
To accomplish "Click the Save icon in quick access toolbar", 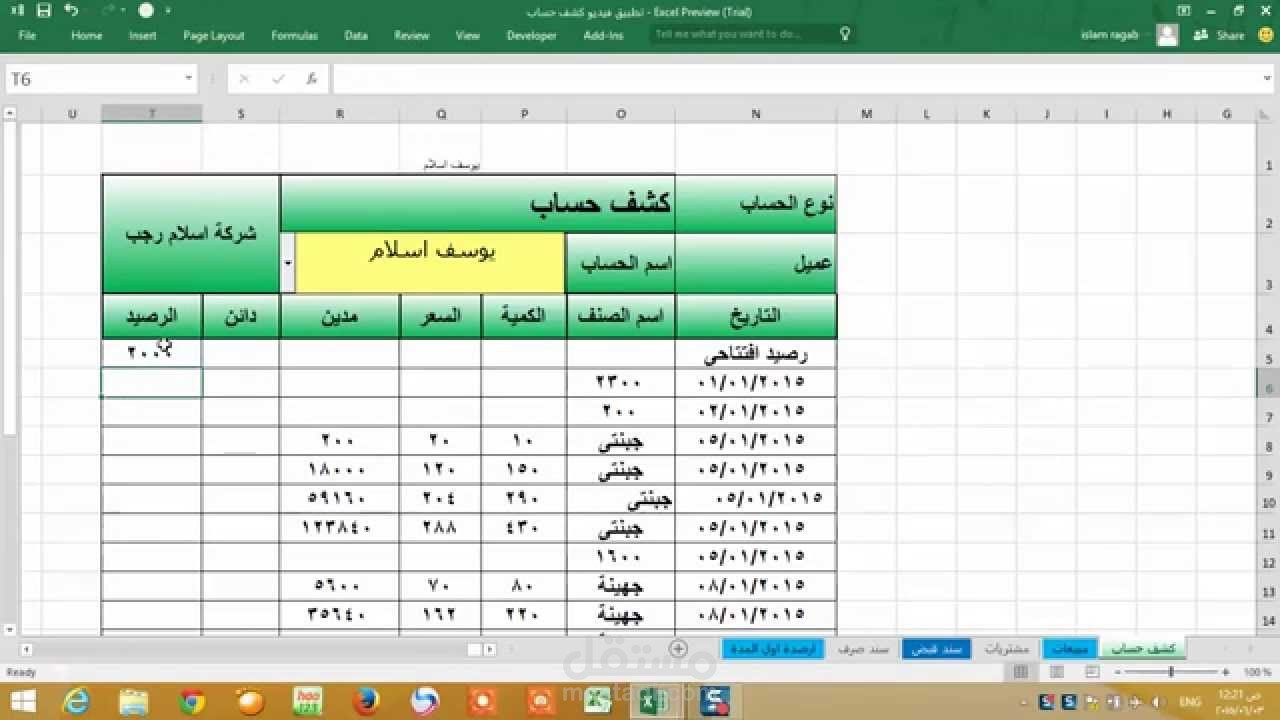I will (x=43, y=11).
